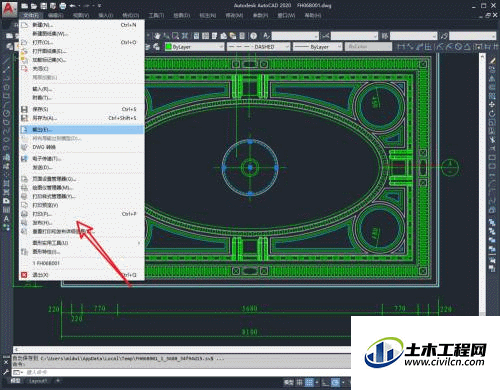Image resolution: width=500 pixels, height=390 pixels.
Task: Open the ByLayer lineweight dropdown
Action: (x=318, y=47)
